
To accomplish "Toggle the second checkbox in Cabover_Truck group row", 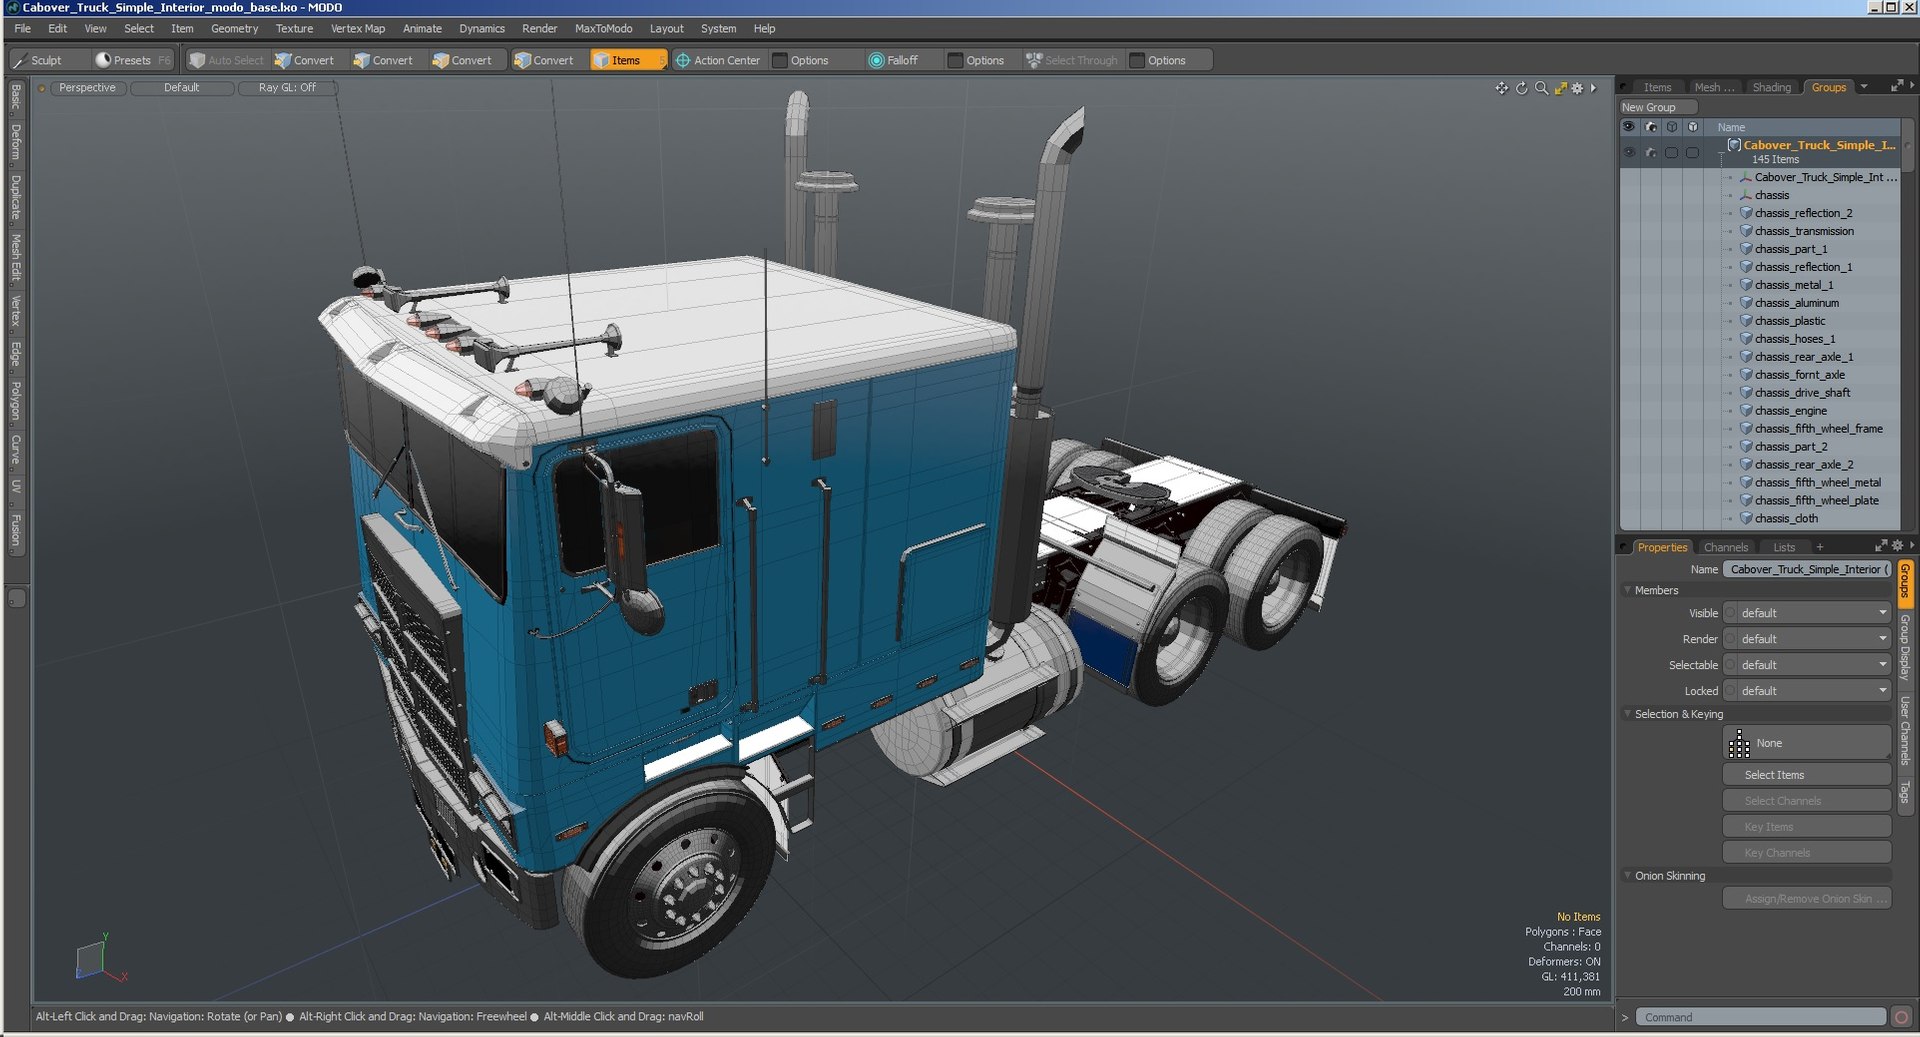I will 1692,153.
